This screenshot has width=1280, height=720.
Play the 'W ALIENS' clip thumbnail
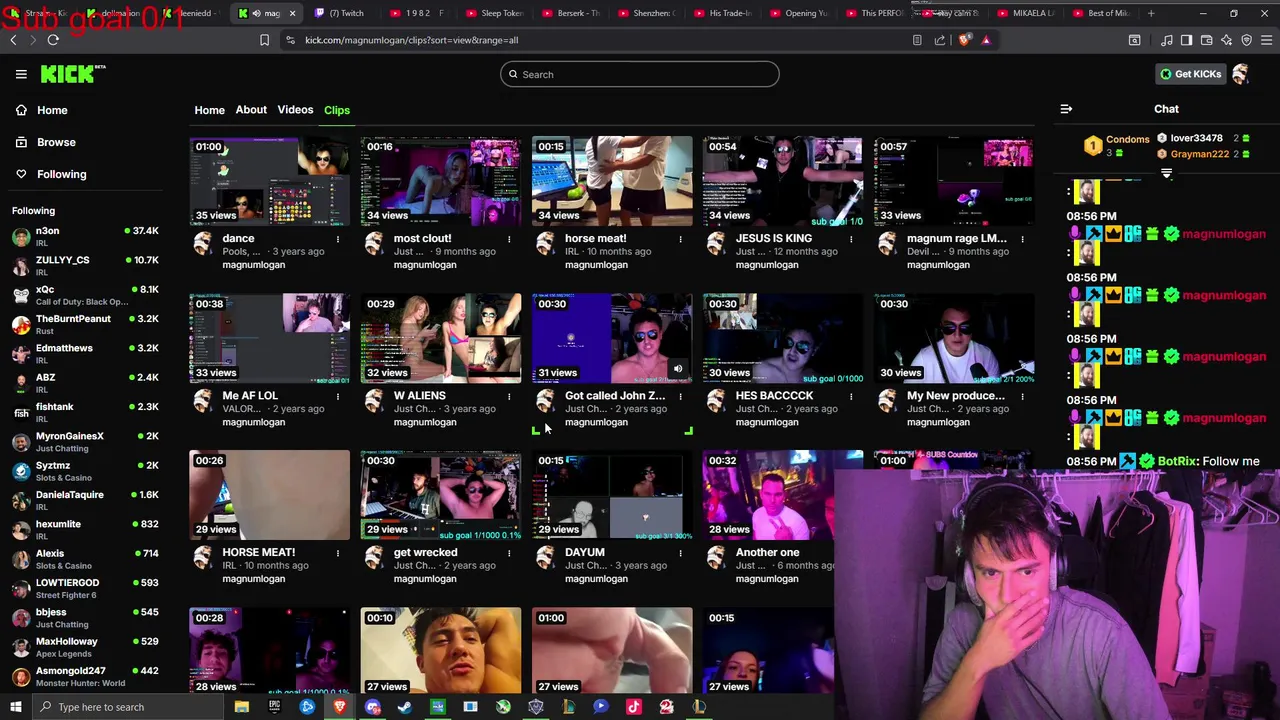click(x=441, y=338)
